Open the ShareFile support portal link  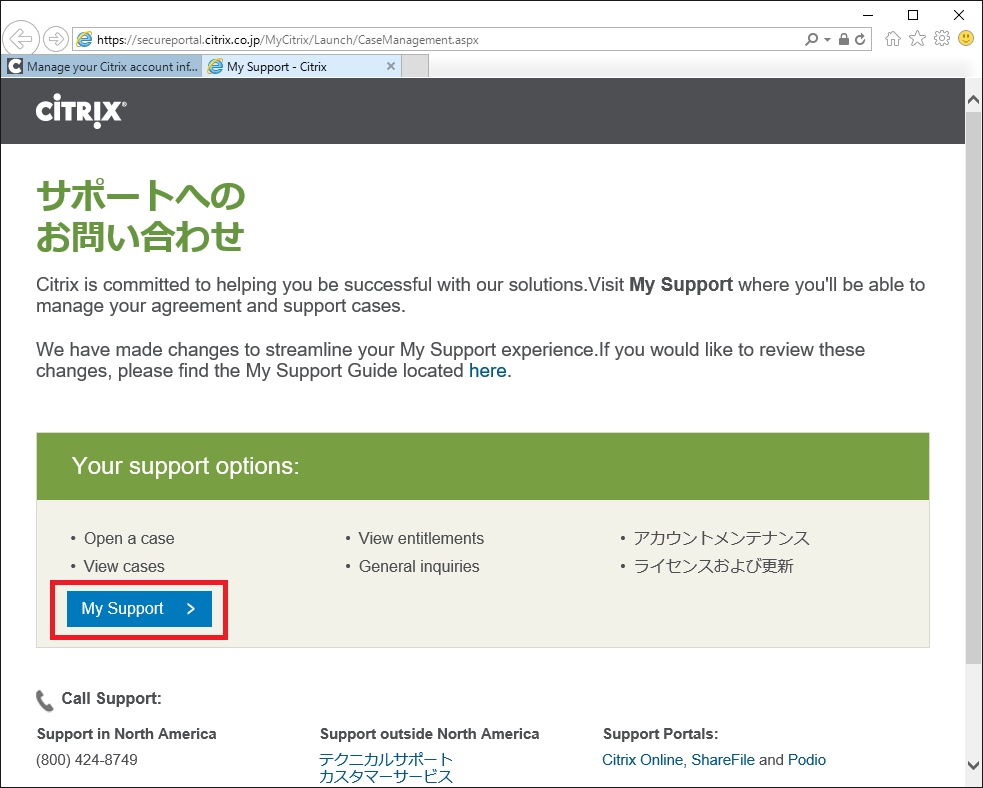point(722,760)
